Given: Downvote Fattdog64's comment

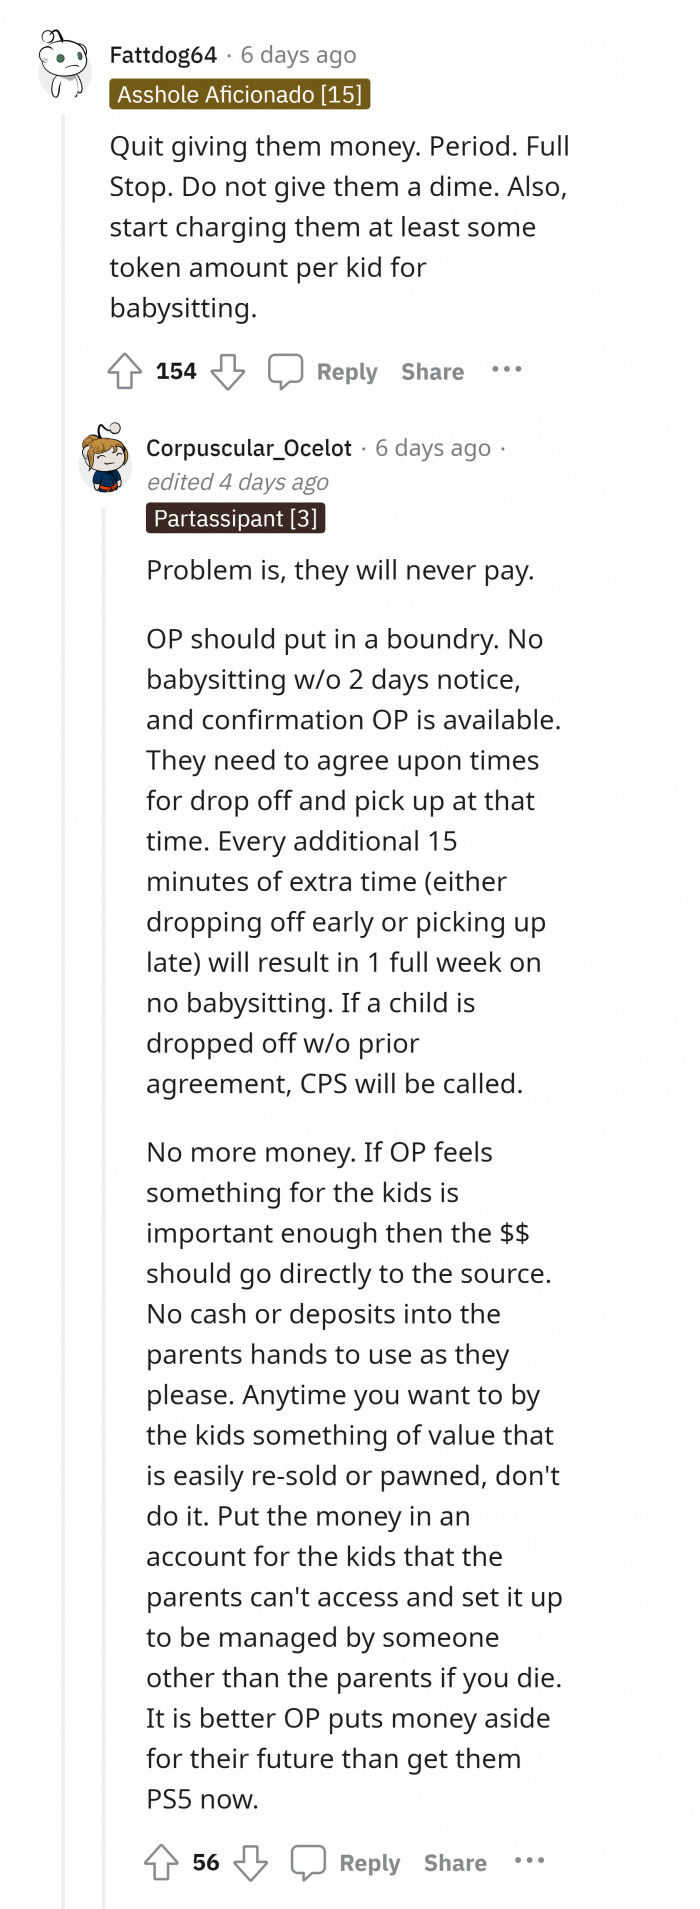Looking at the screenshot, I should [x=228, y=371].
